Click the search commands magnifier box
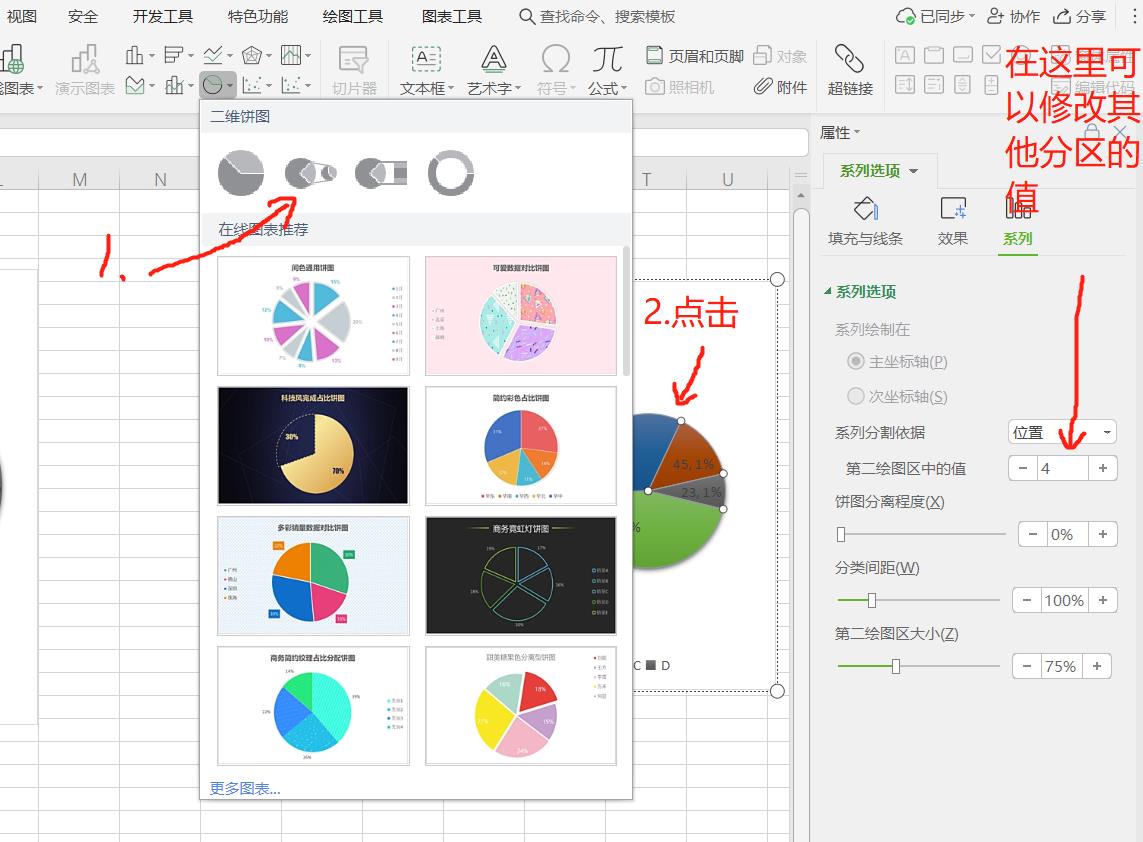The image size is (1143, 842). tap(598, 16)
